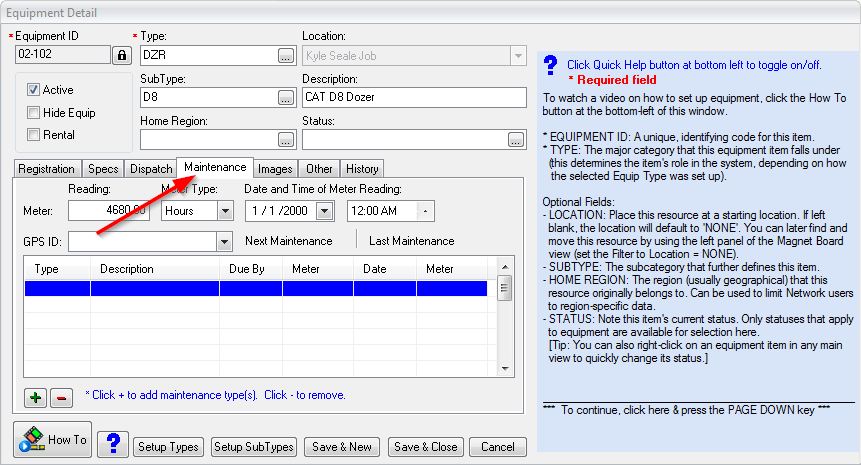Toggle Quick Help with blue question button
Viewport: 861px width, 465px height.
pos(113,444)
